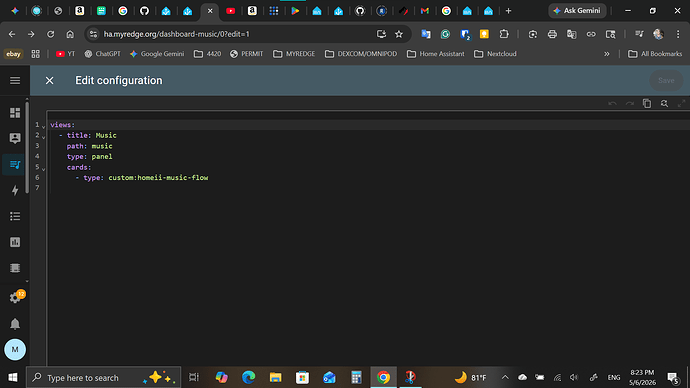Screen dimensions: 690x388
Task: Click the Ask Gemini button
Action: (577, 11)
